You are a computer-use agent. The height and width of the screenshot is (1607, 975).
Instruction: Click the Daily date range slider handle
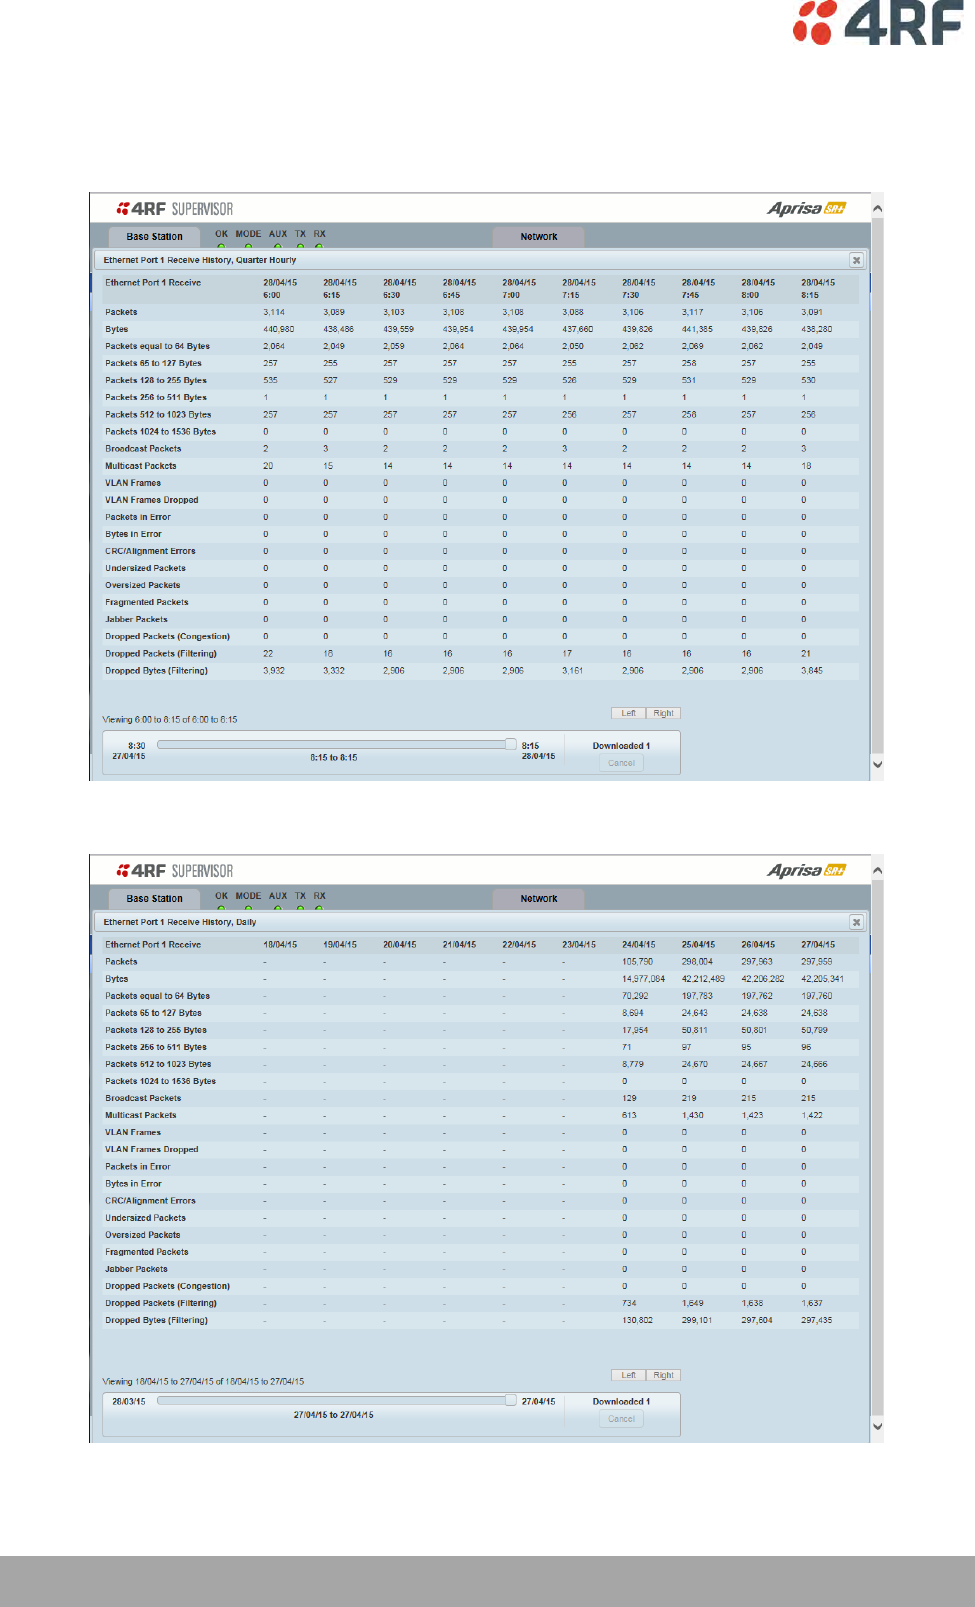511,1400
